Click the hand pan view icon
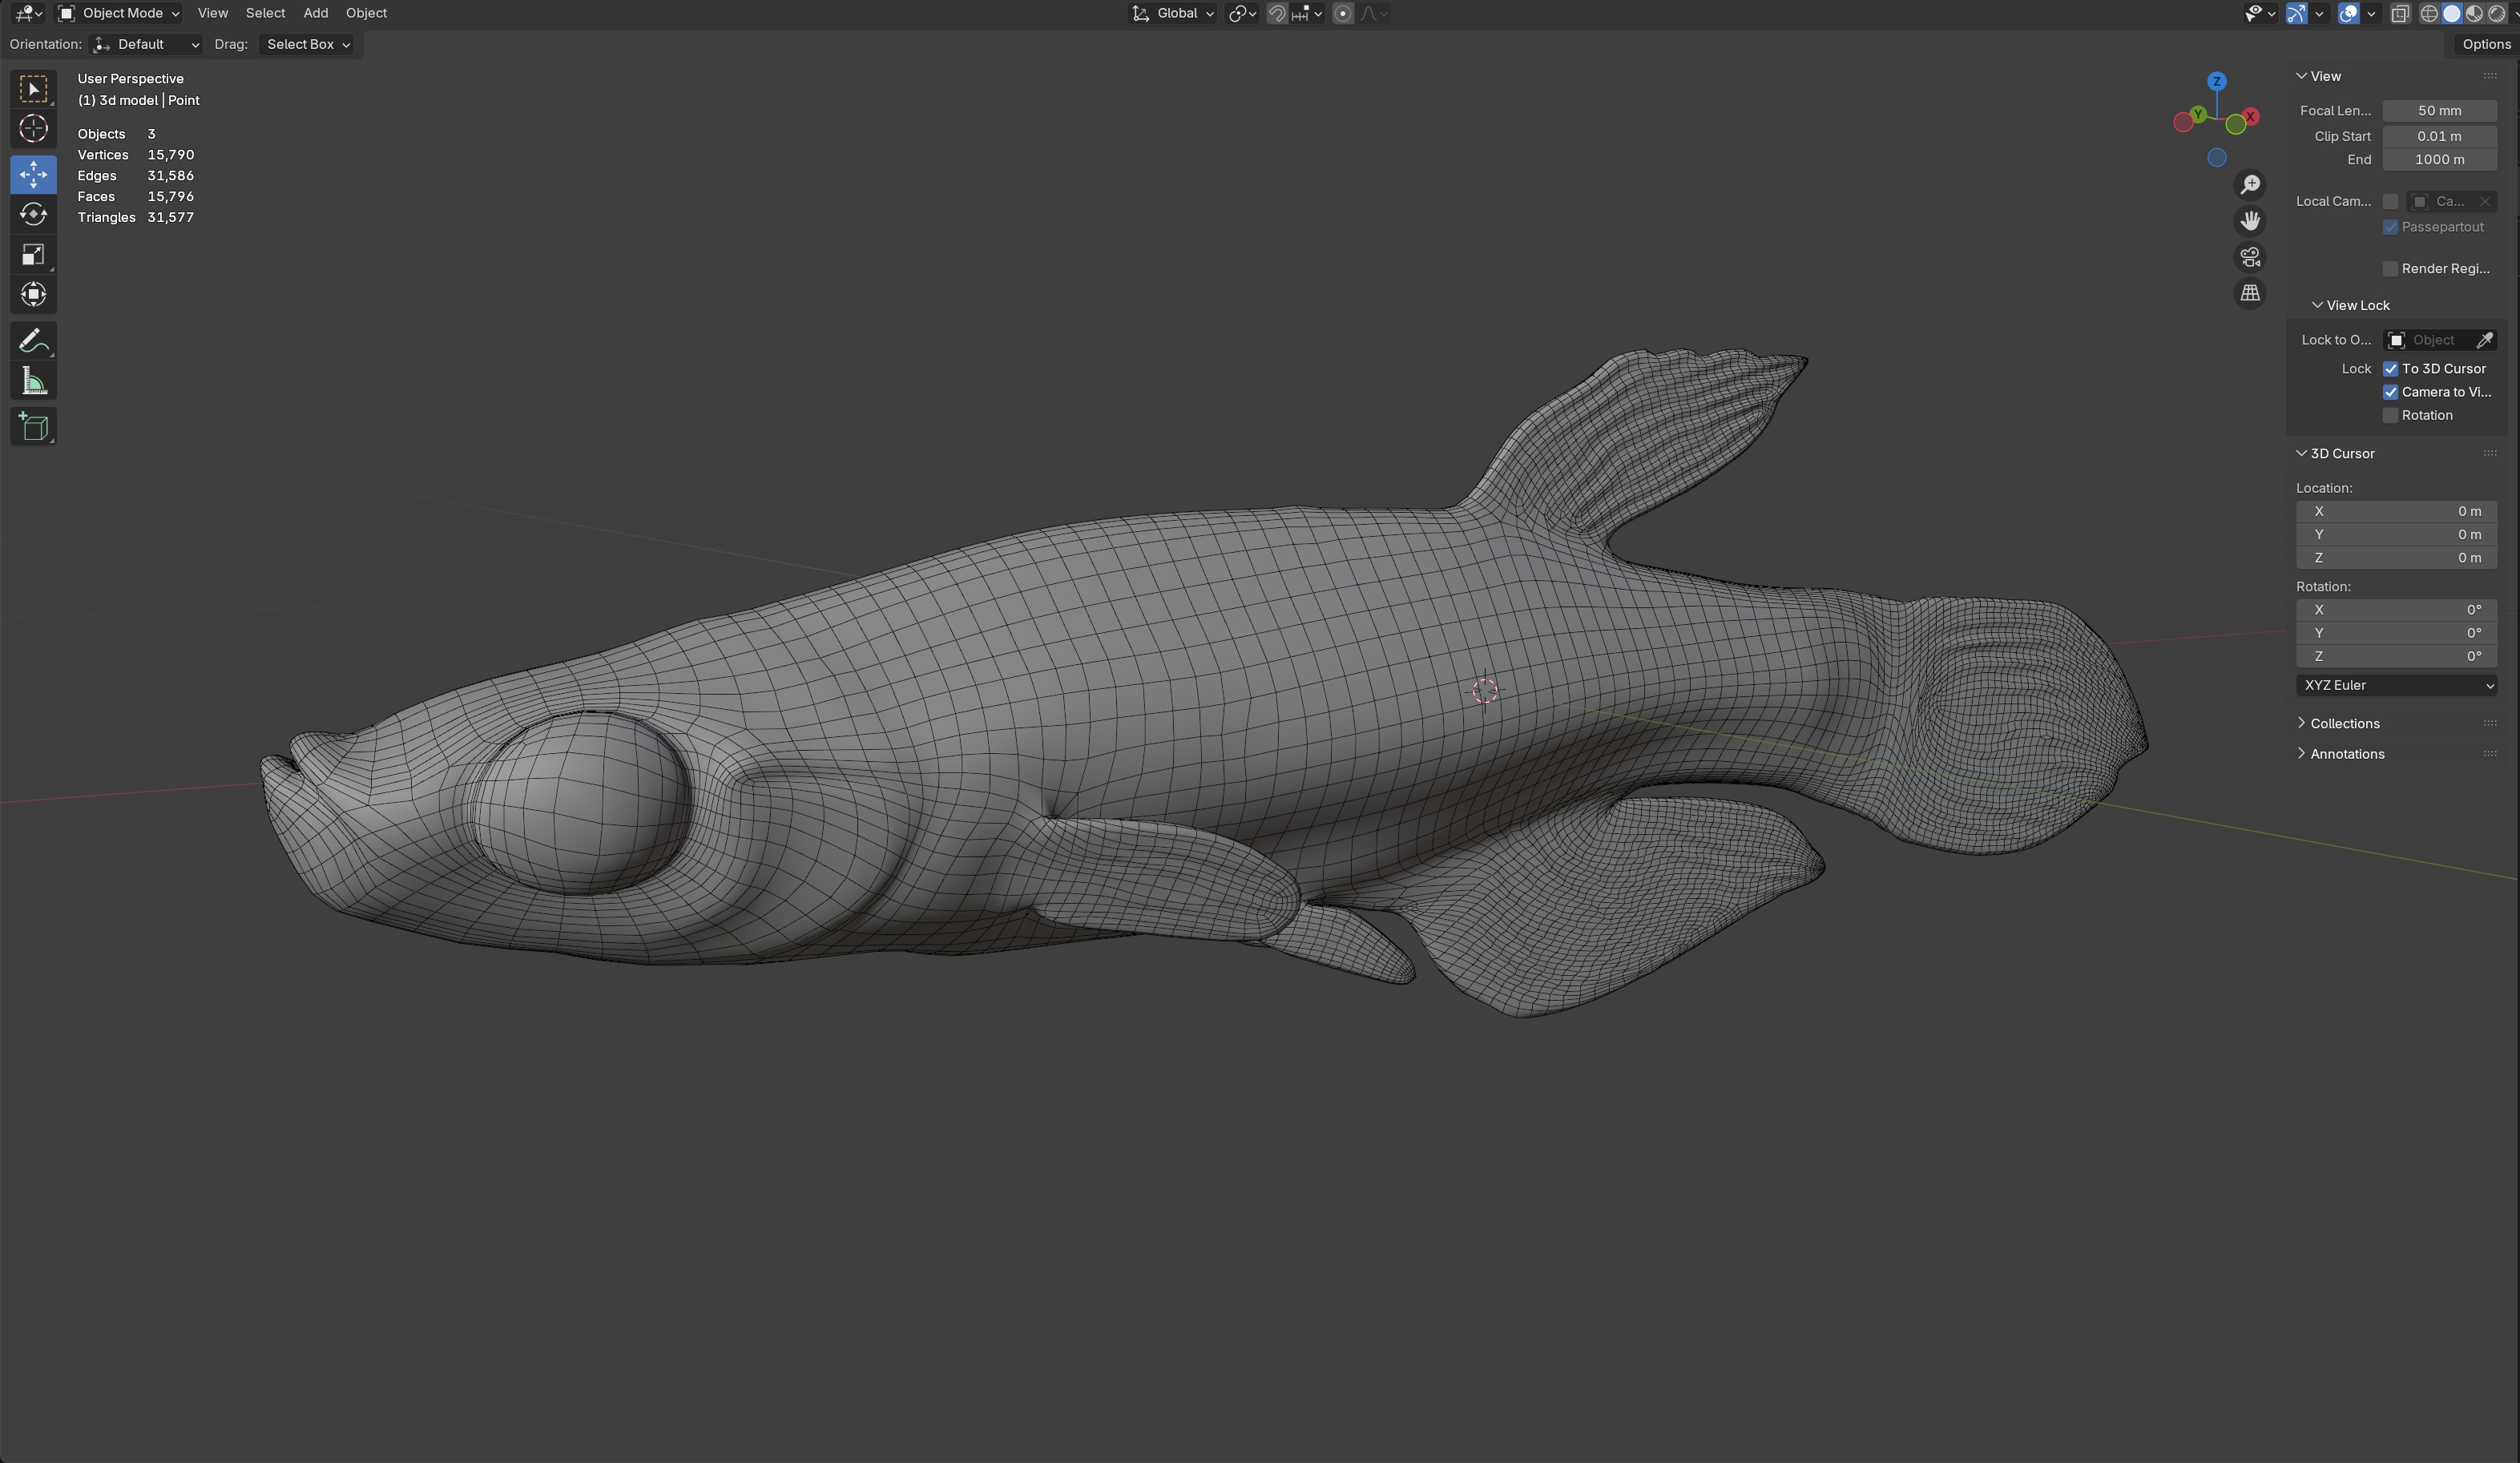The image size is (2520, 1463). [2250, 221]
